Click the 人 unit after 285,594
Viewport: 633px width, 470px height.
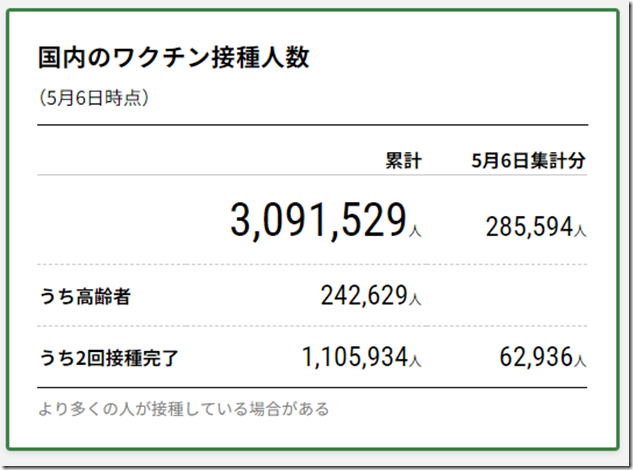point(581,232)
